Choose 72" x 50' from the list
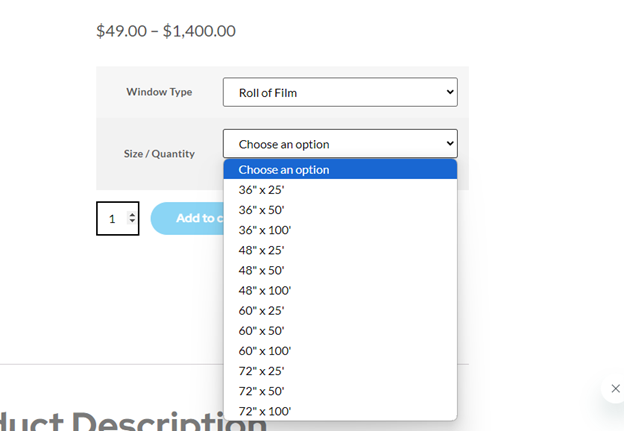Screen dimensions: 624x431 point(340,391)
